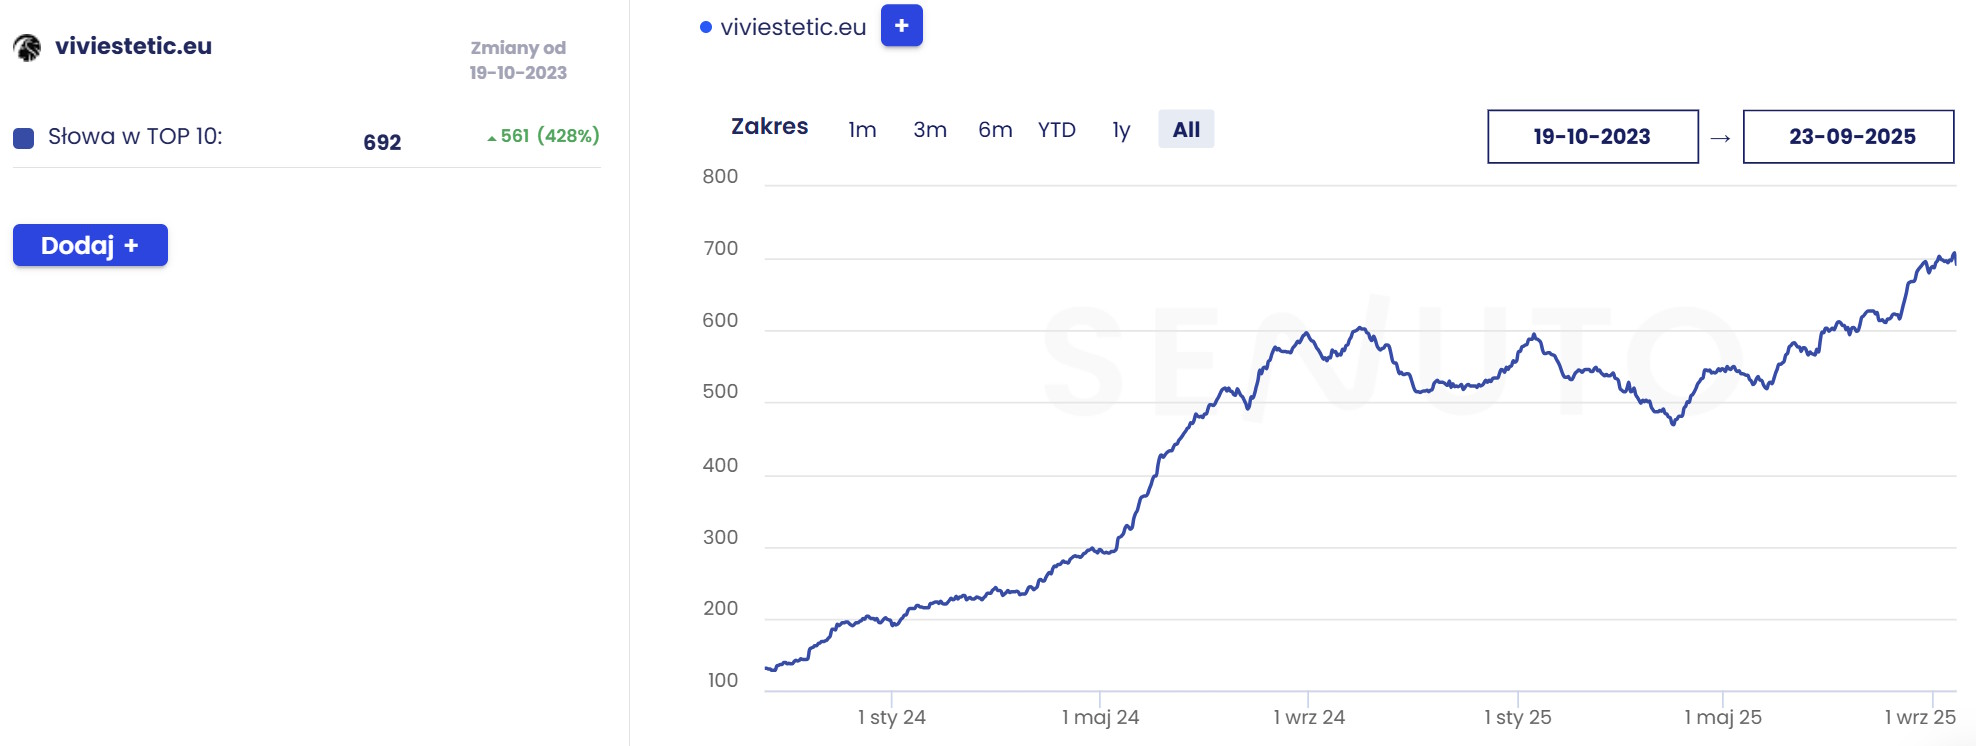1976x746 pixels.
Task: Select the All range option
Action: tap(1186, 130)
